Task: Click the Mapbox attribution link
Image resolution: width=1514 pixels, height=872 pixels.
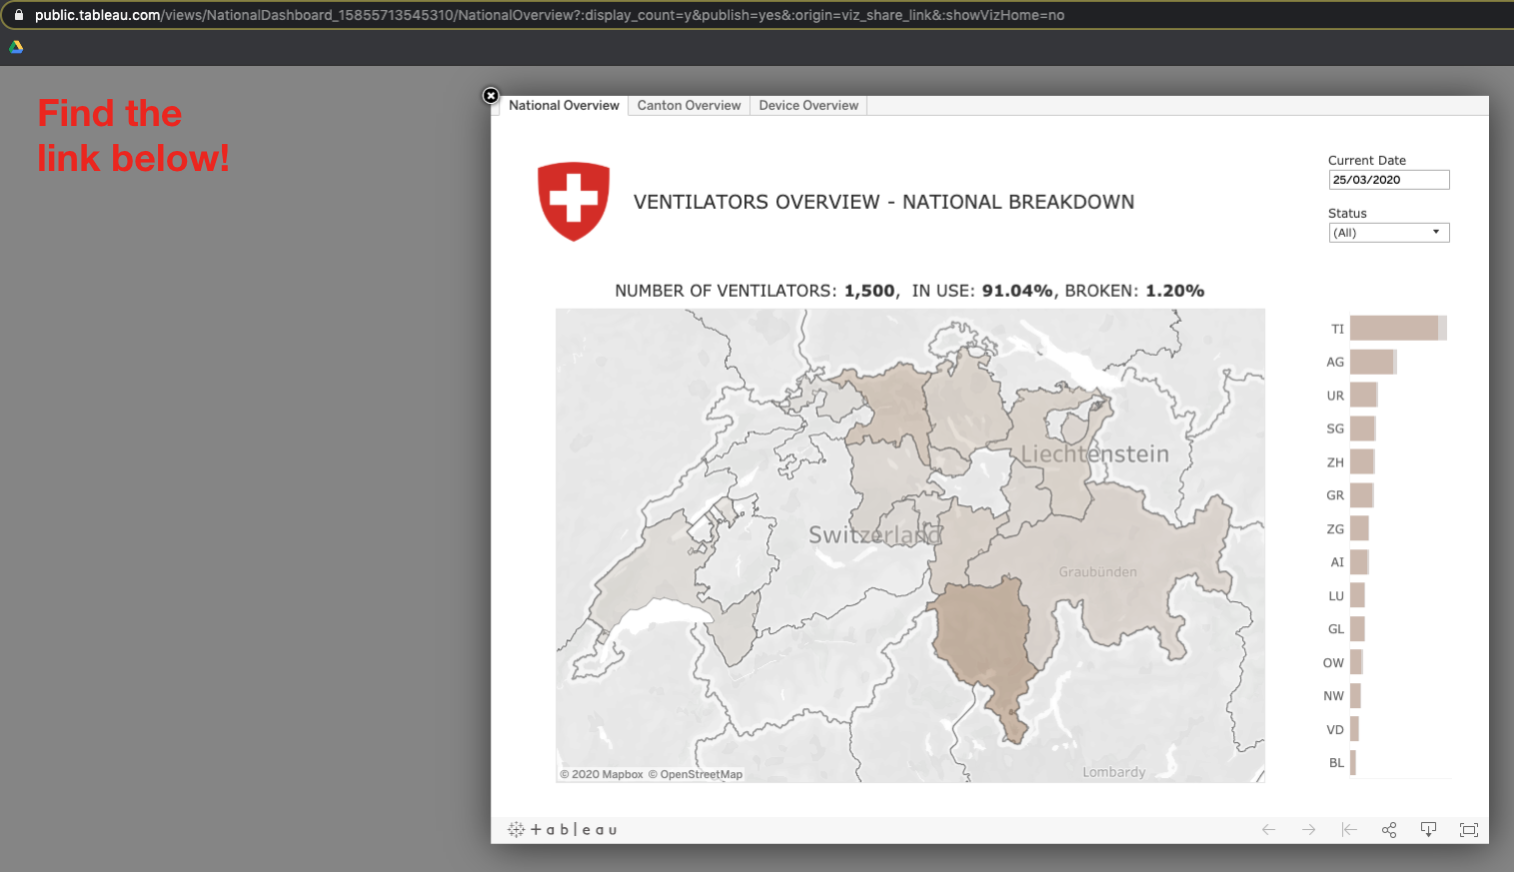Action: point(602,774)
